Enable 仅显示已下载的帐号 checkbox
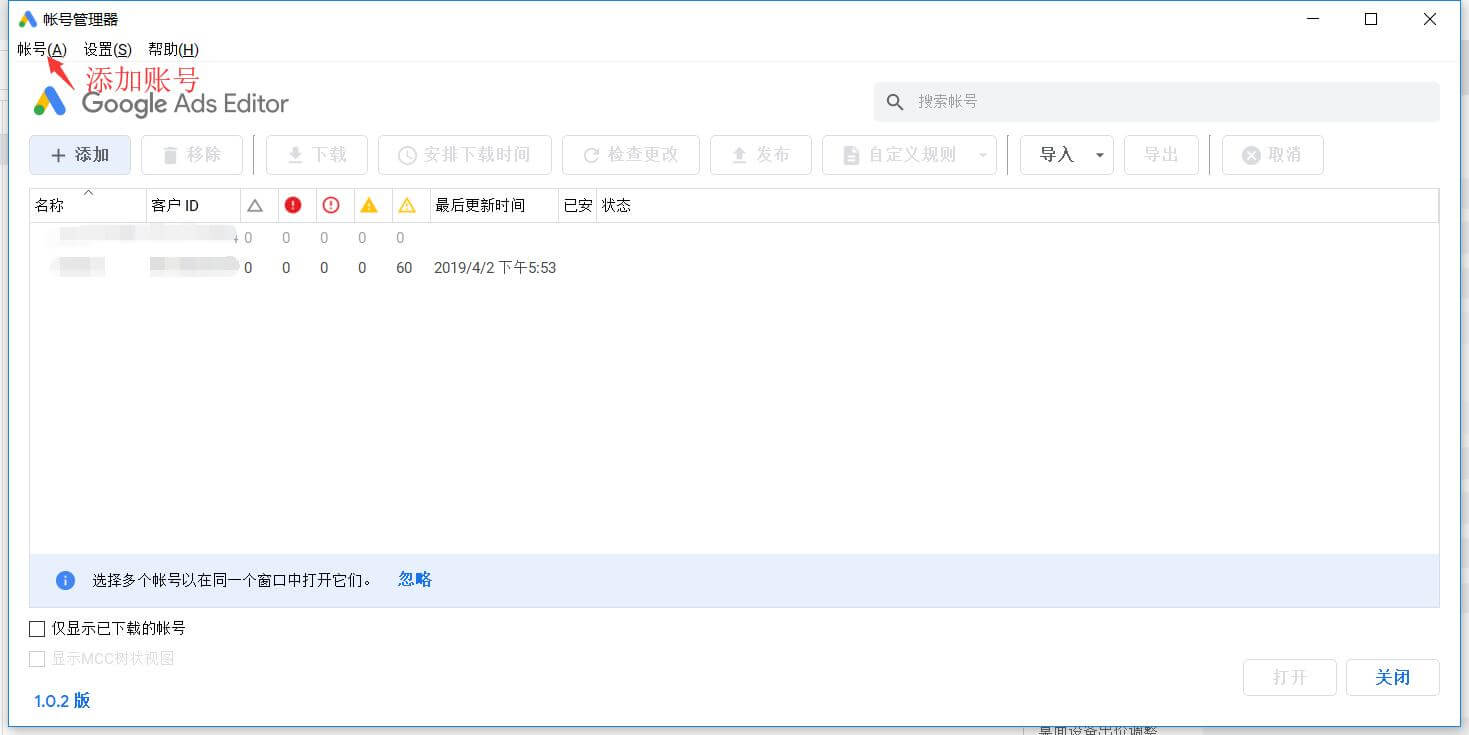Viewport: 1469px width, 735px height. [x=38, y=629]
